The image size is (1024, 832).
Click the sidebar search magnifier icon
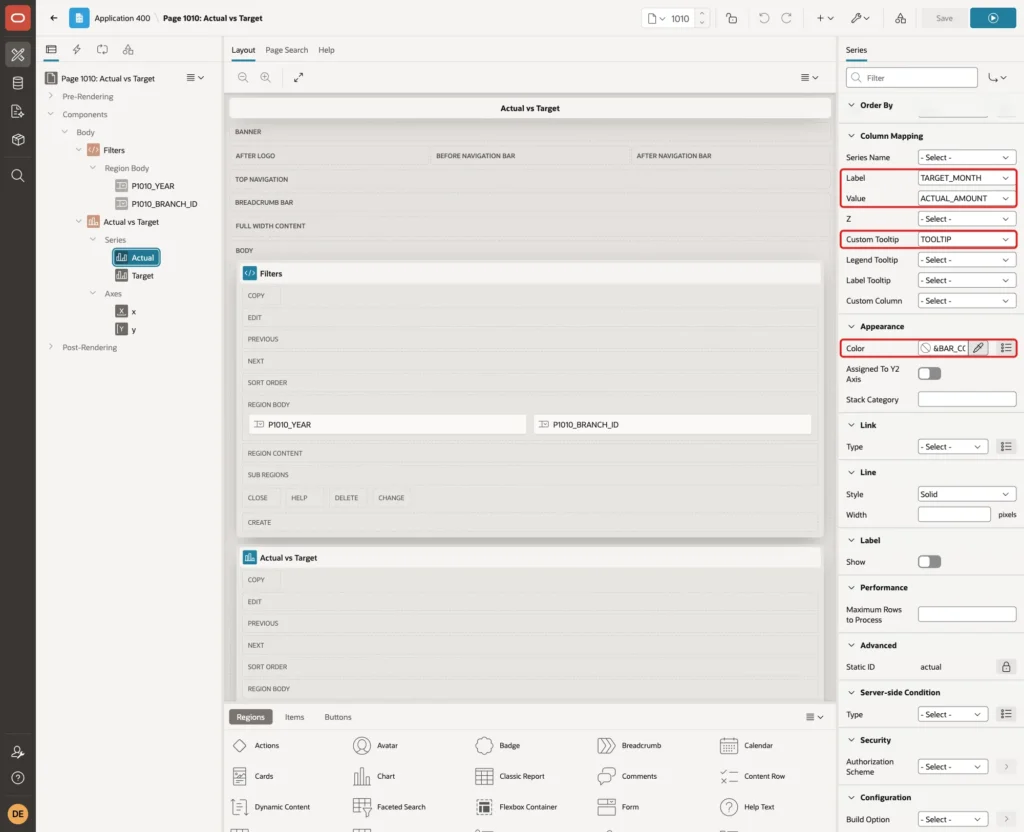(18, 175)
